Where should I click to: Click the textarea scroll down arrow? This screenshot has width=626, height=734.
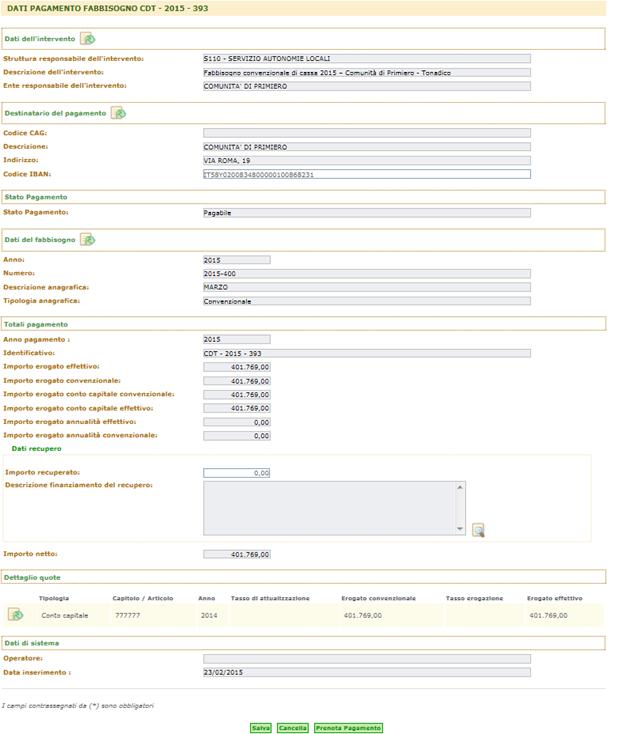click(x=460, y=529)
